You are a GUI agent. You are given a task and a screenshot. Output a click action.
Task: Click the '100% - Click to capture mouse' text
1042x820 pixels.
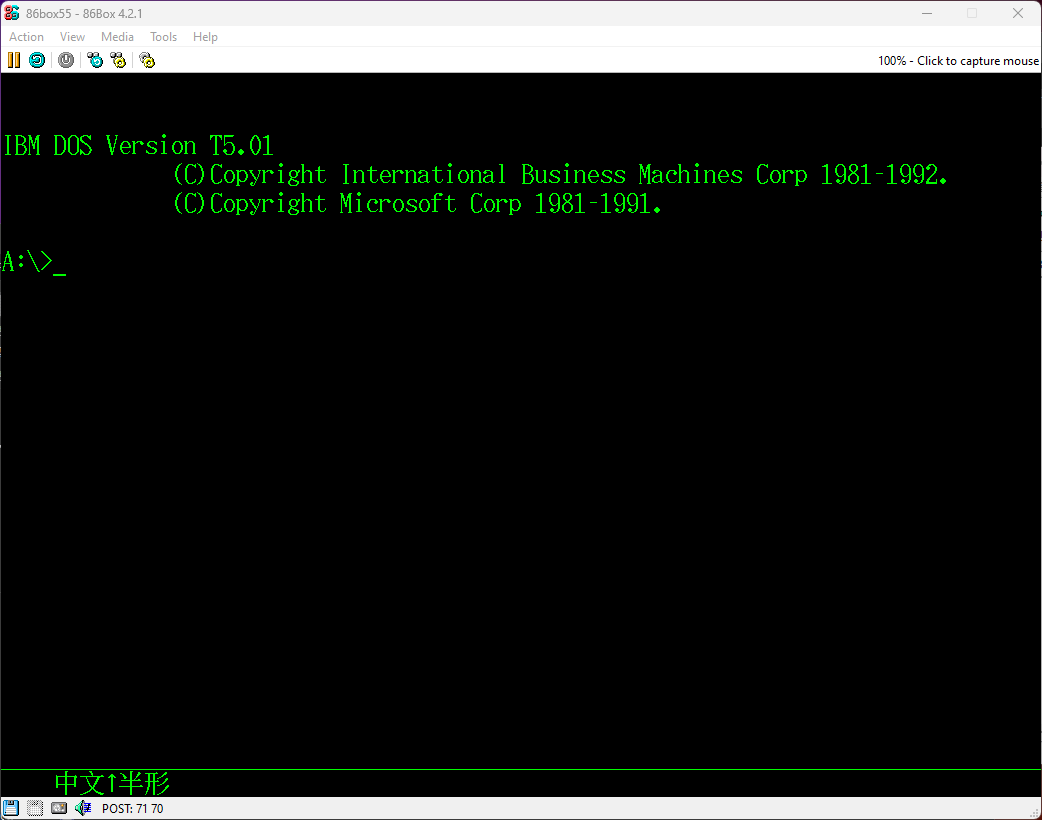click(958, 61)
